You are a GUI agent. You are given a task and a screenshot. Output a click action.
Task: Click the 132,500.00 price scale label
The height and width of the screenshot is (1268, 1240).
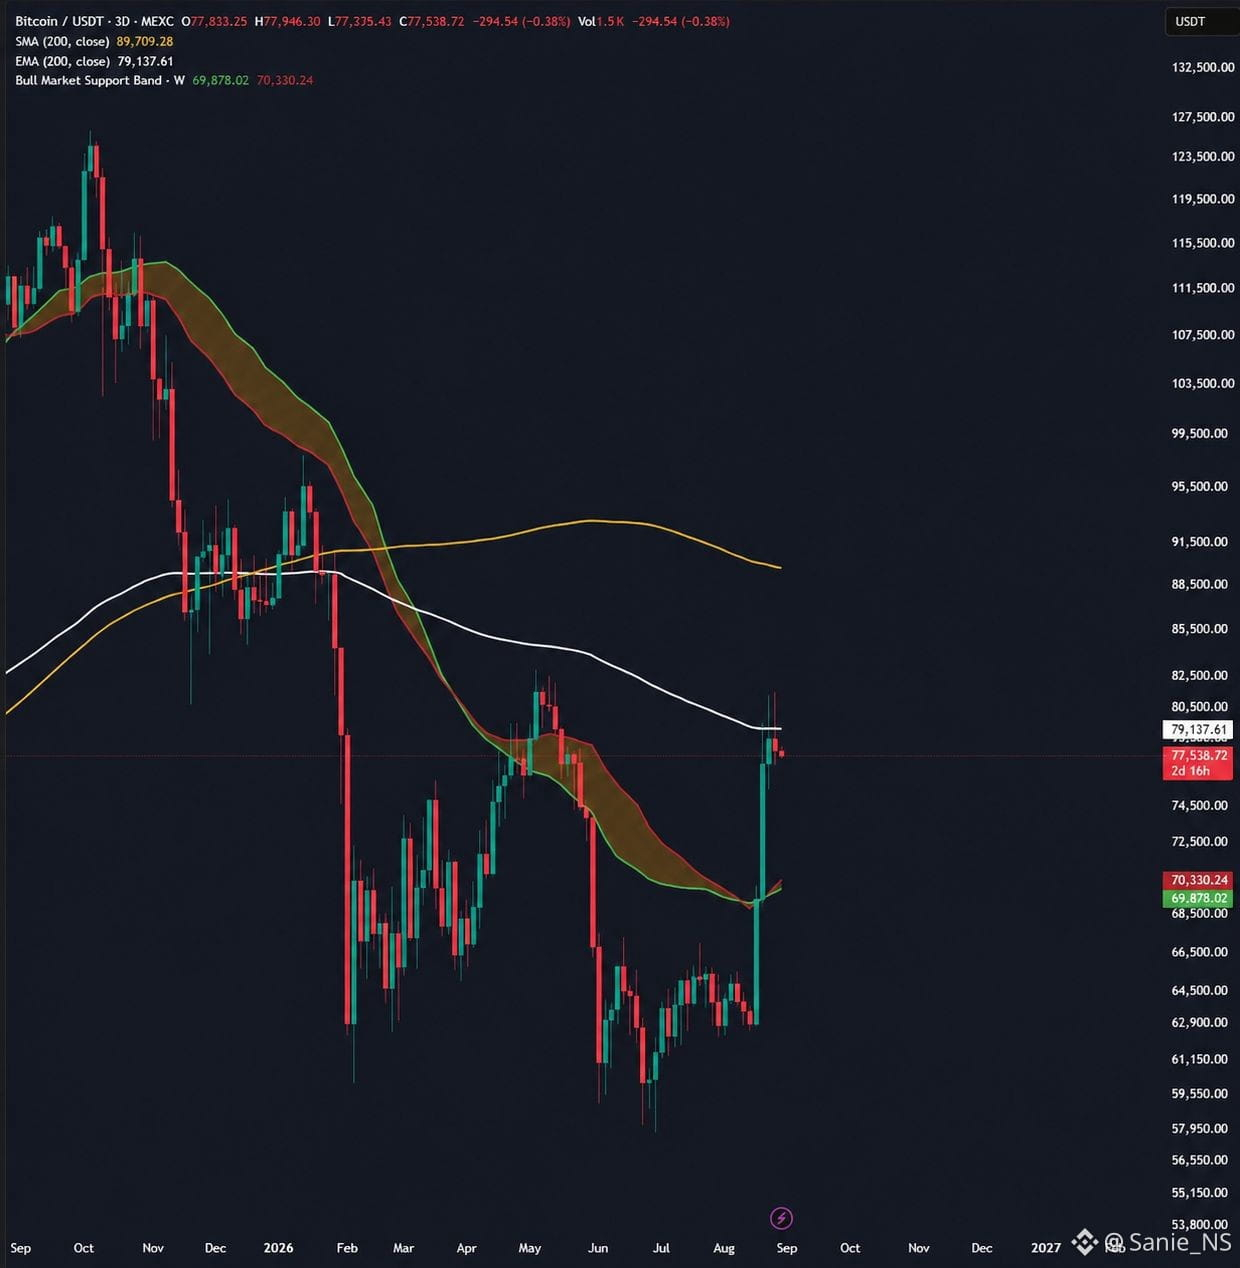click(1202, 67)
